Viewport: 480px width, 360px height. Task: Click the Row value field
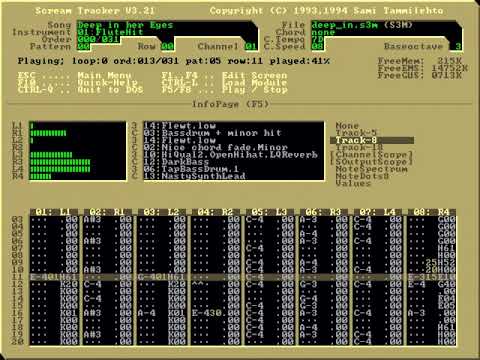pos(168,46)
